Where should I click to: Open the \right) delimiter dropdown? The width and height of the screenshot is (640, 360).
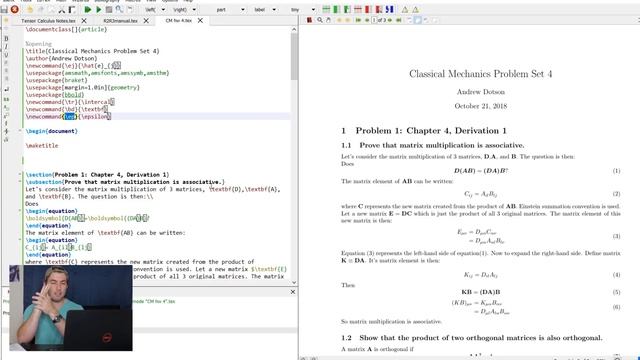click(x=194, y=9)
